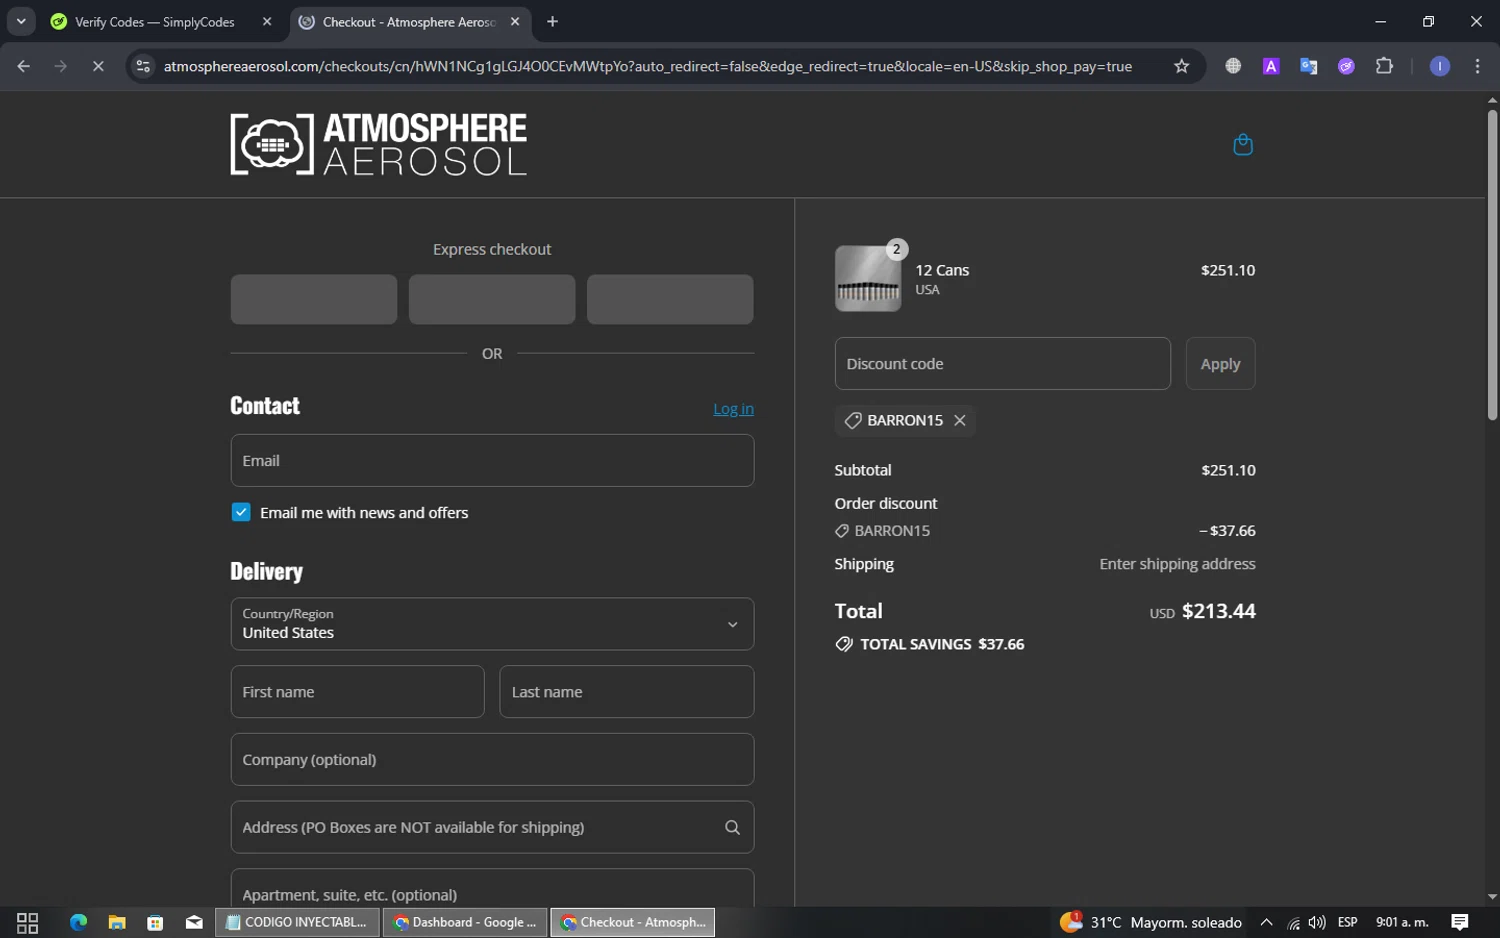Open the Chrome profile avatar
This screenshot has height=938, width=1500.
tap(1439, 66)
